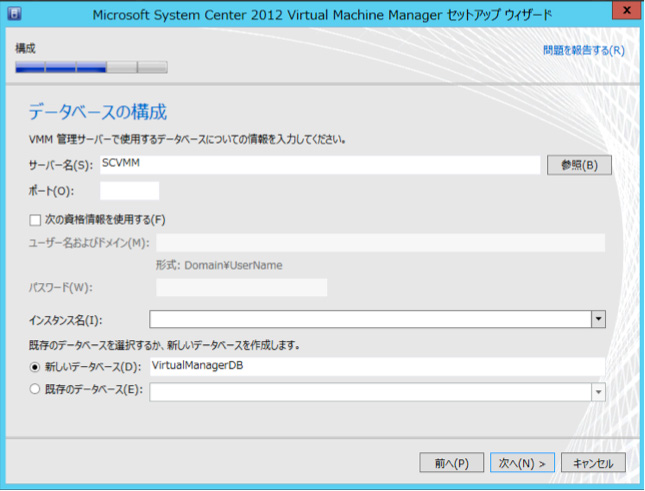Click the 構成 step label
This screenshot has height=491, width=645.
pos(26,49)
